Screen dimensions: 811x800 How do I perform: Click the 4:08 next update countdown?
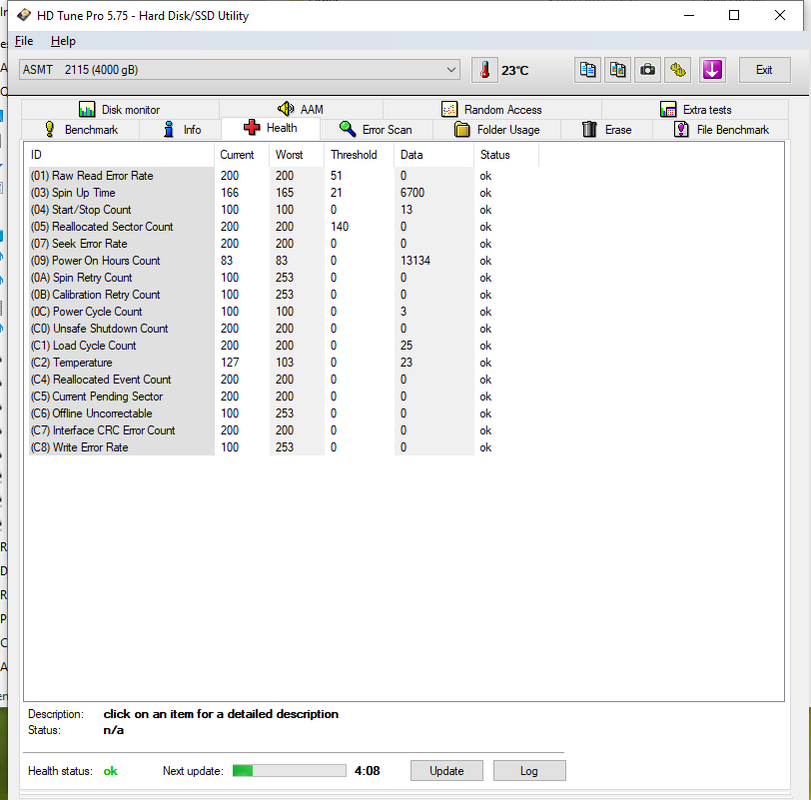coord(367,771)
